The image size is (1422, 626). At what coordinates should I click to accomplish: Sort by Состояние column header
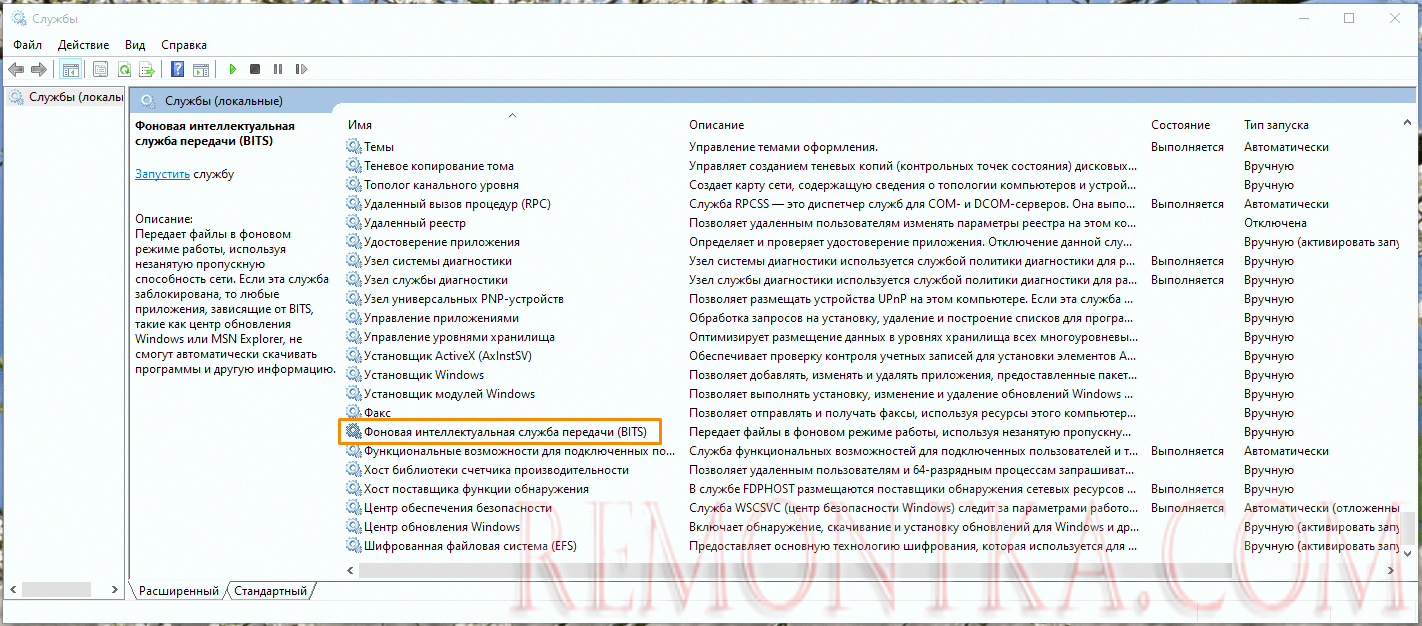[x=1180, y=125]
